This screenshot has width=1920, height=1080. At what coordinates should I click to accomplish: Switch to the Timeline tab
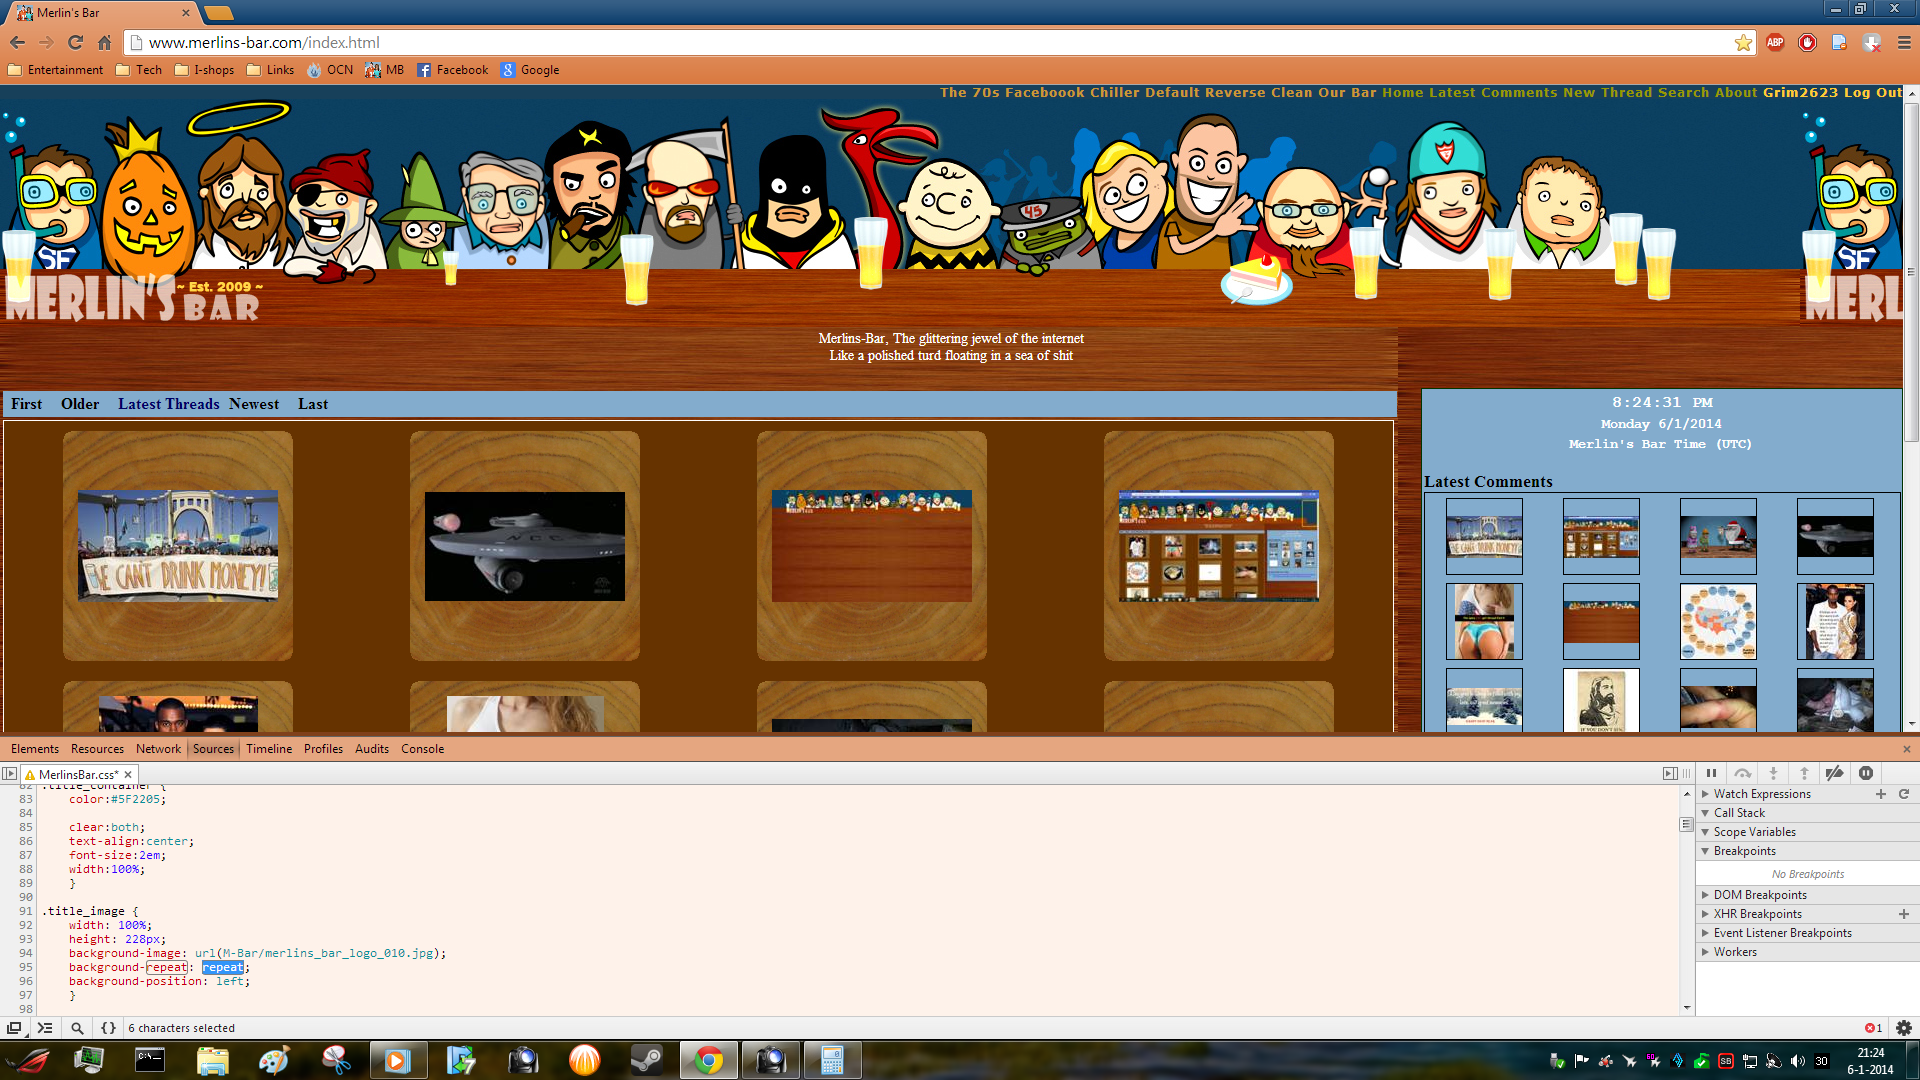coord(269,749)
